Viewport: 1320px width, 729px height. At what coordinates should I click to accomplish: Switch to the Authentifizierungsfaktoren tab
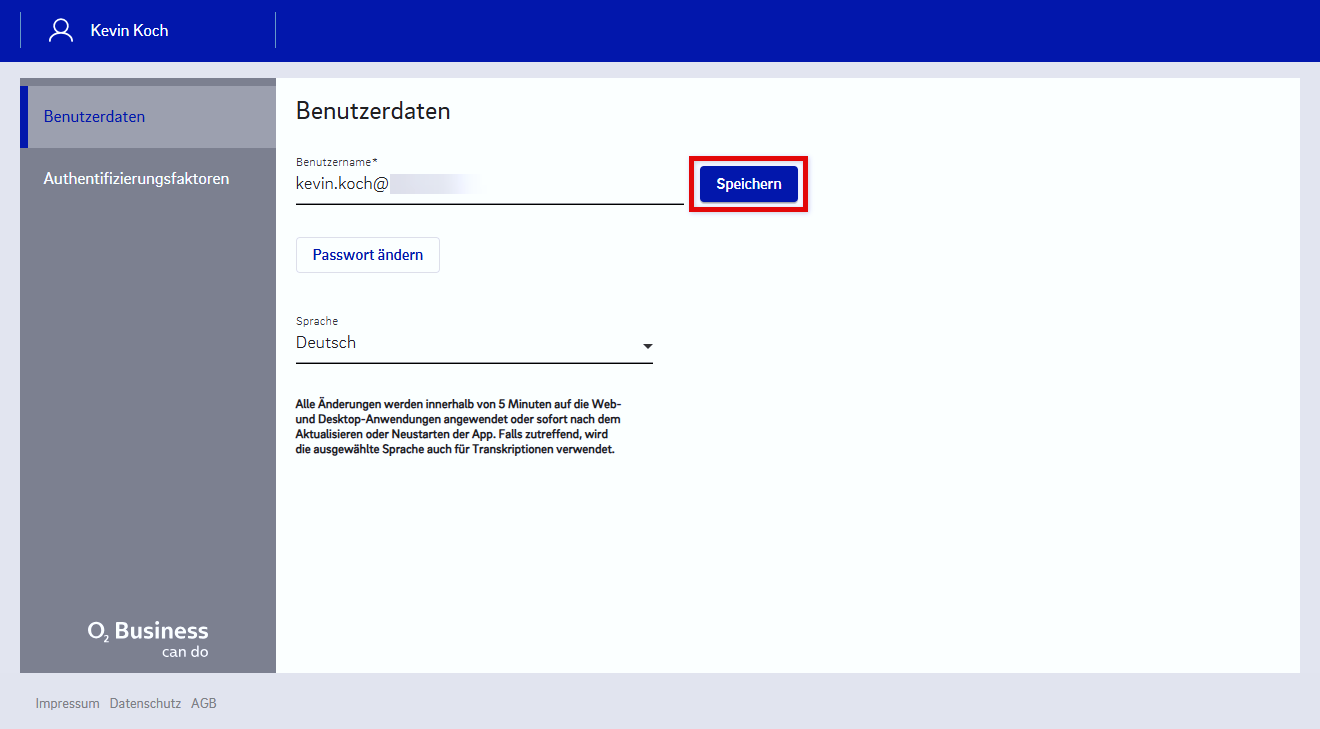(x=136, y=179)
